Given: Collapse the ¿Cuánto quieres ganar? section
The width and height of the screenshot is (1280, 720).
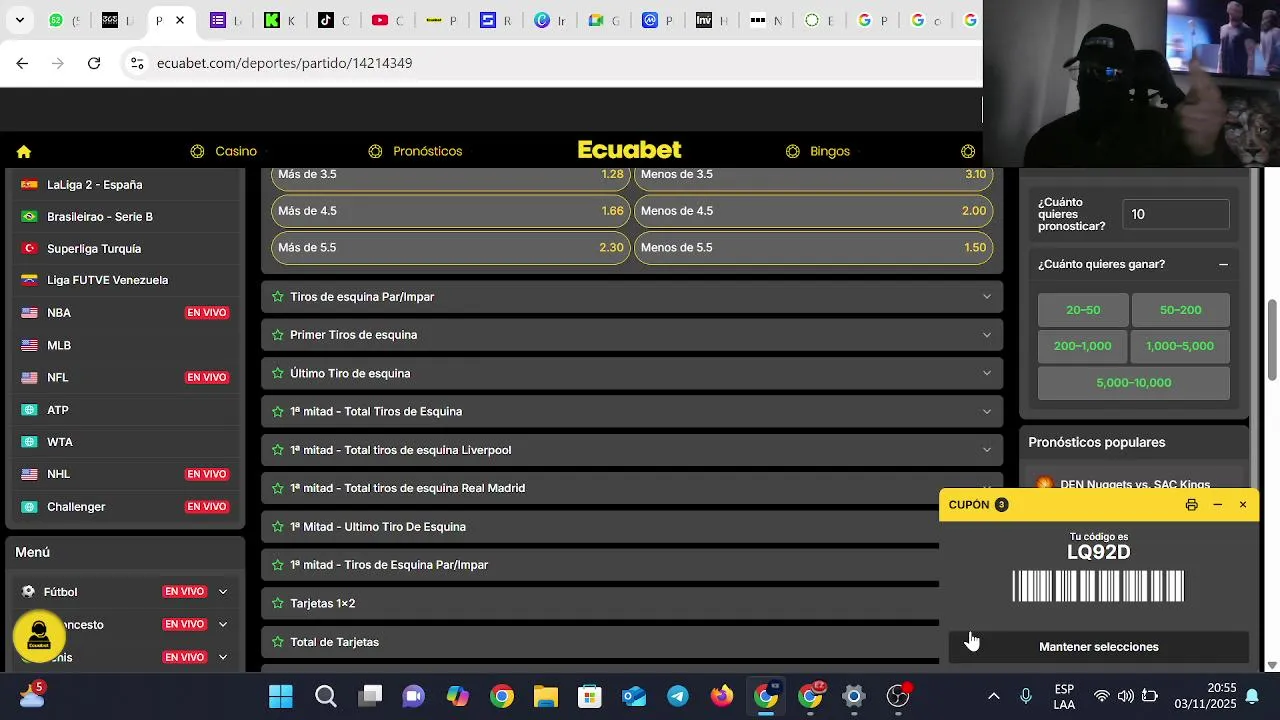Looking at the screenshot, I should [x=1223, y=264].
